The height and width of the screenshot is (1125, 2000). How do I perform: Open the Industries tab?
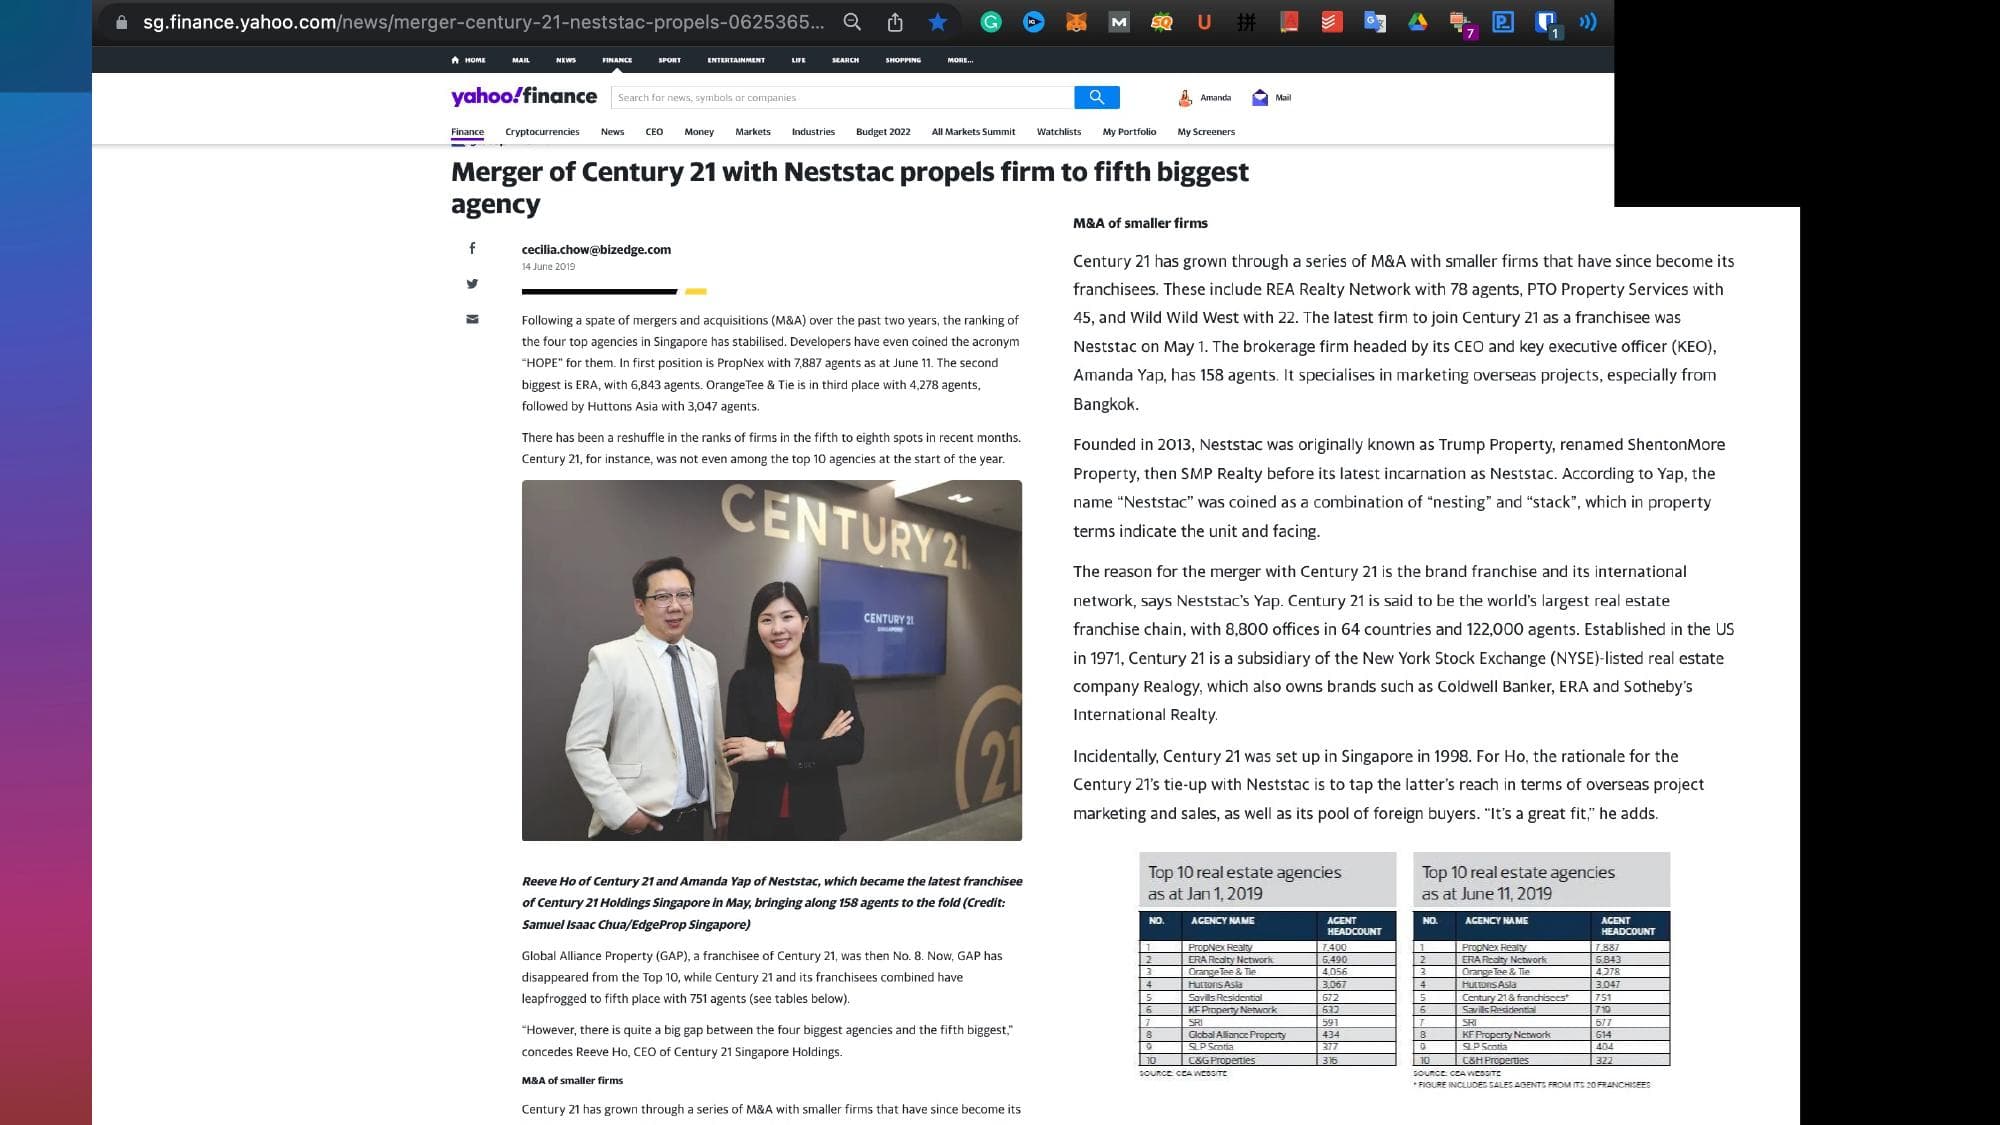[813, 132]
